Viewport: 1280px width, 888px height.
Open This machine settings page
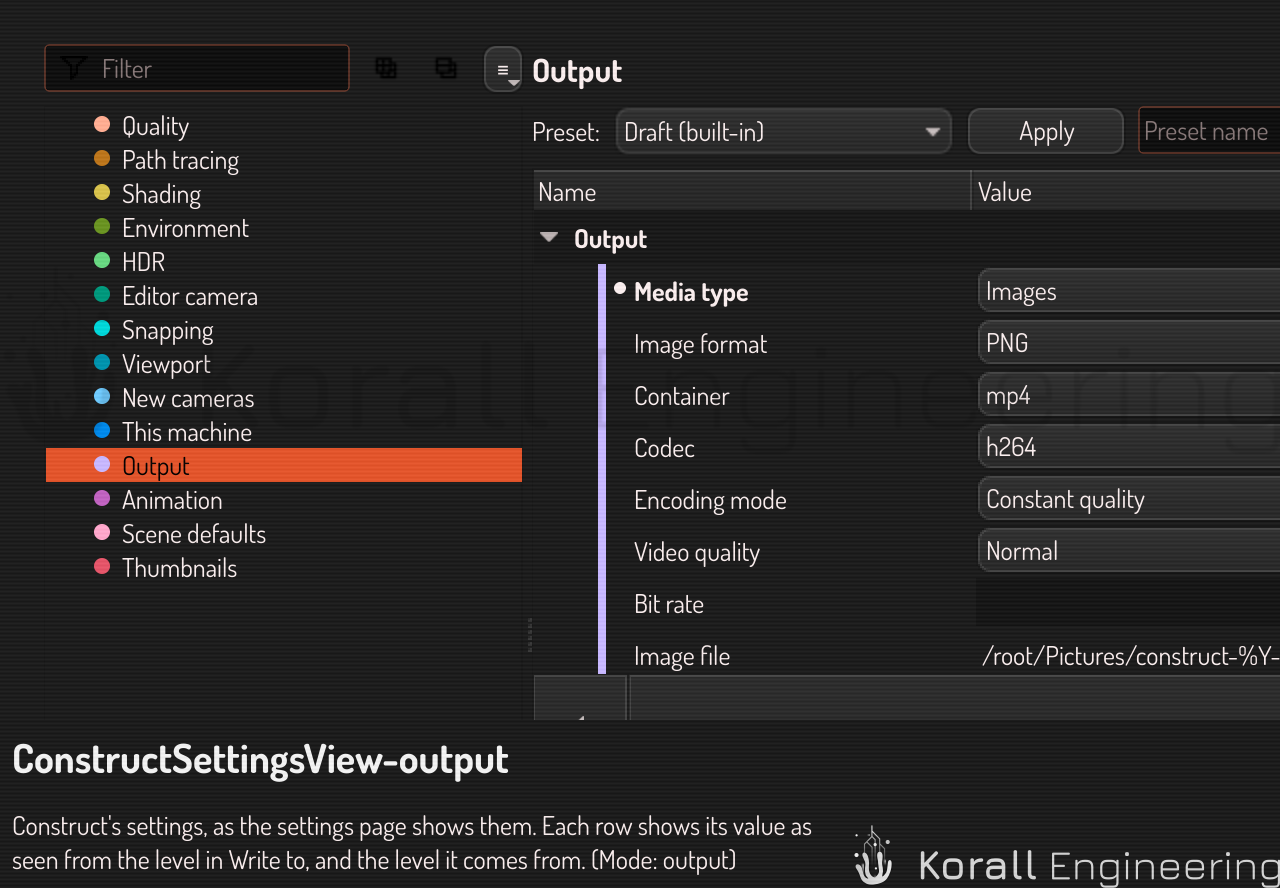(x=284, y=432)
